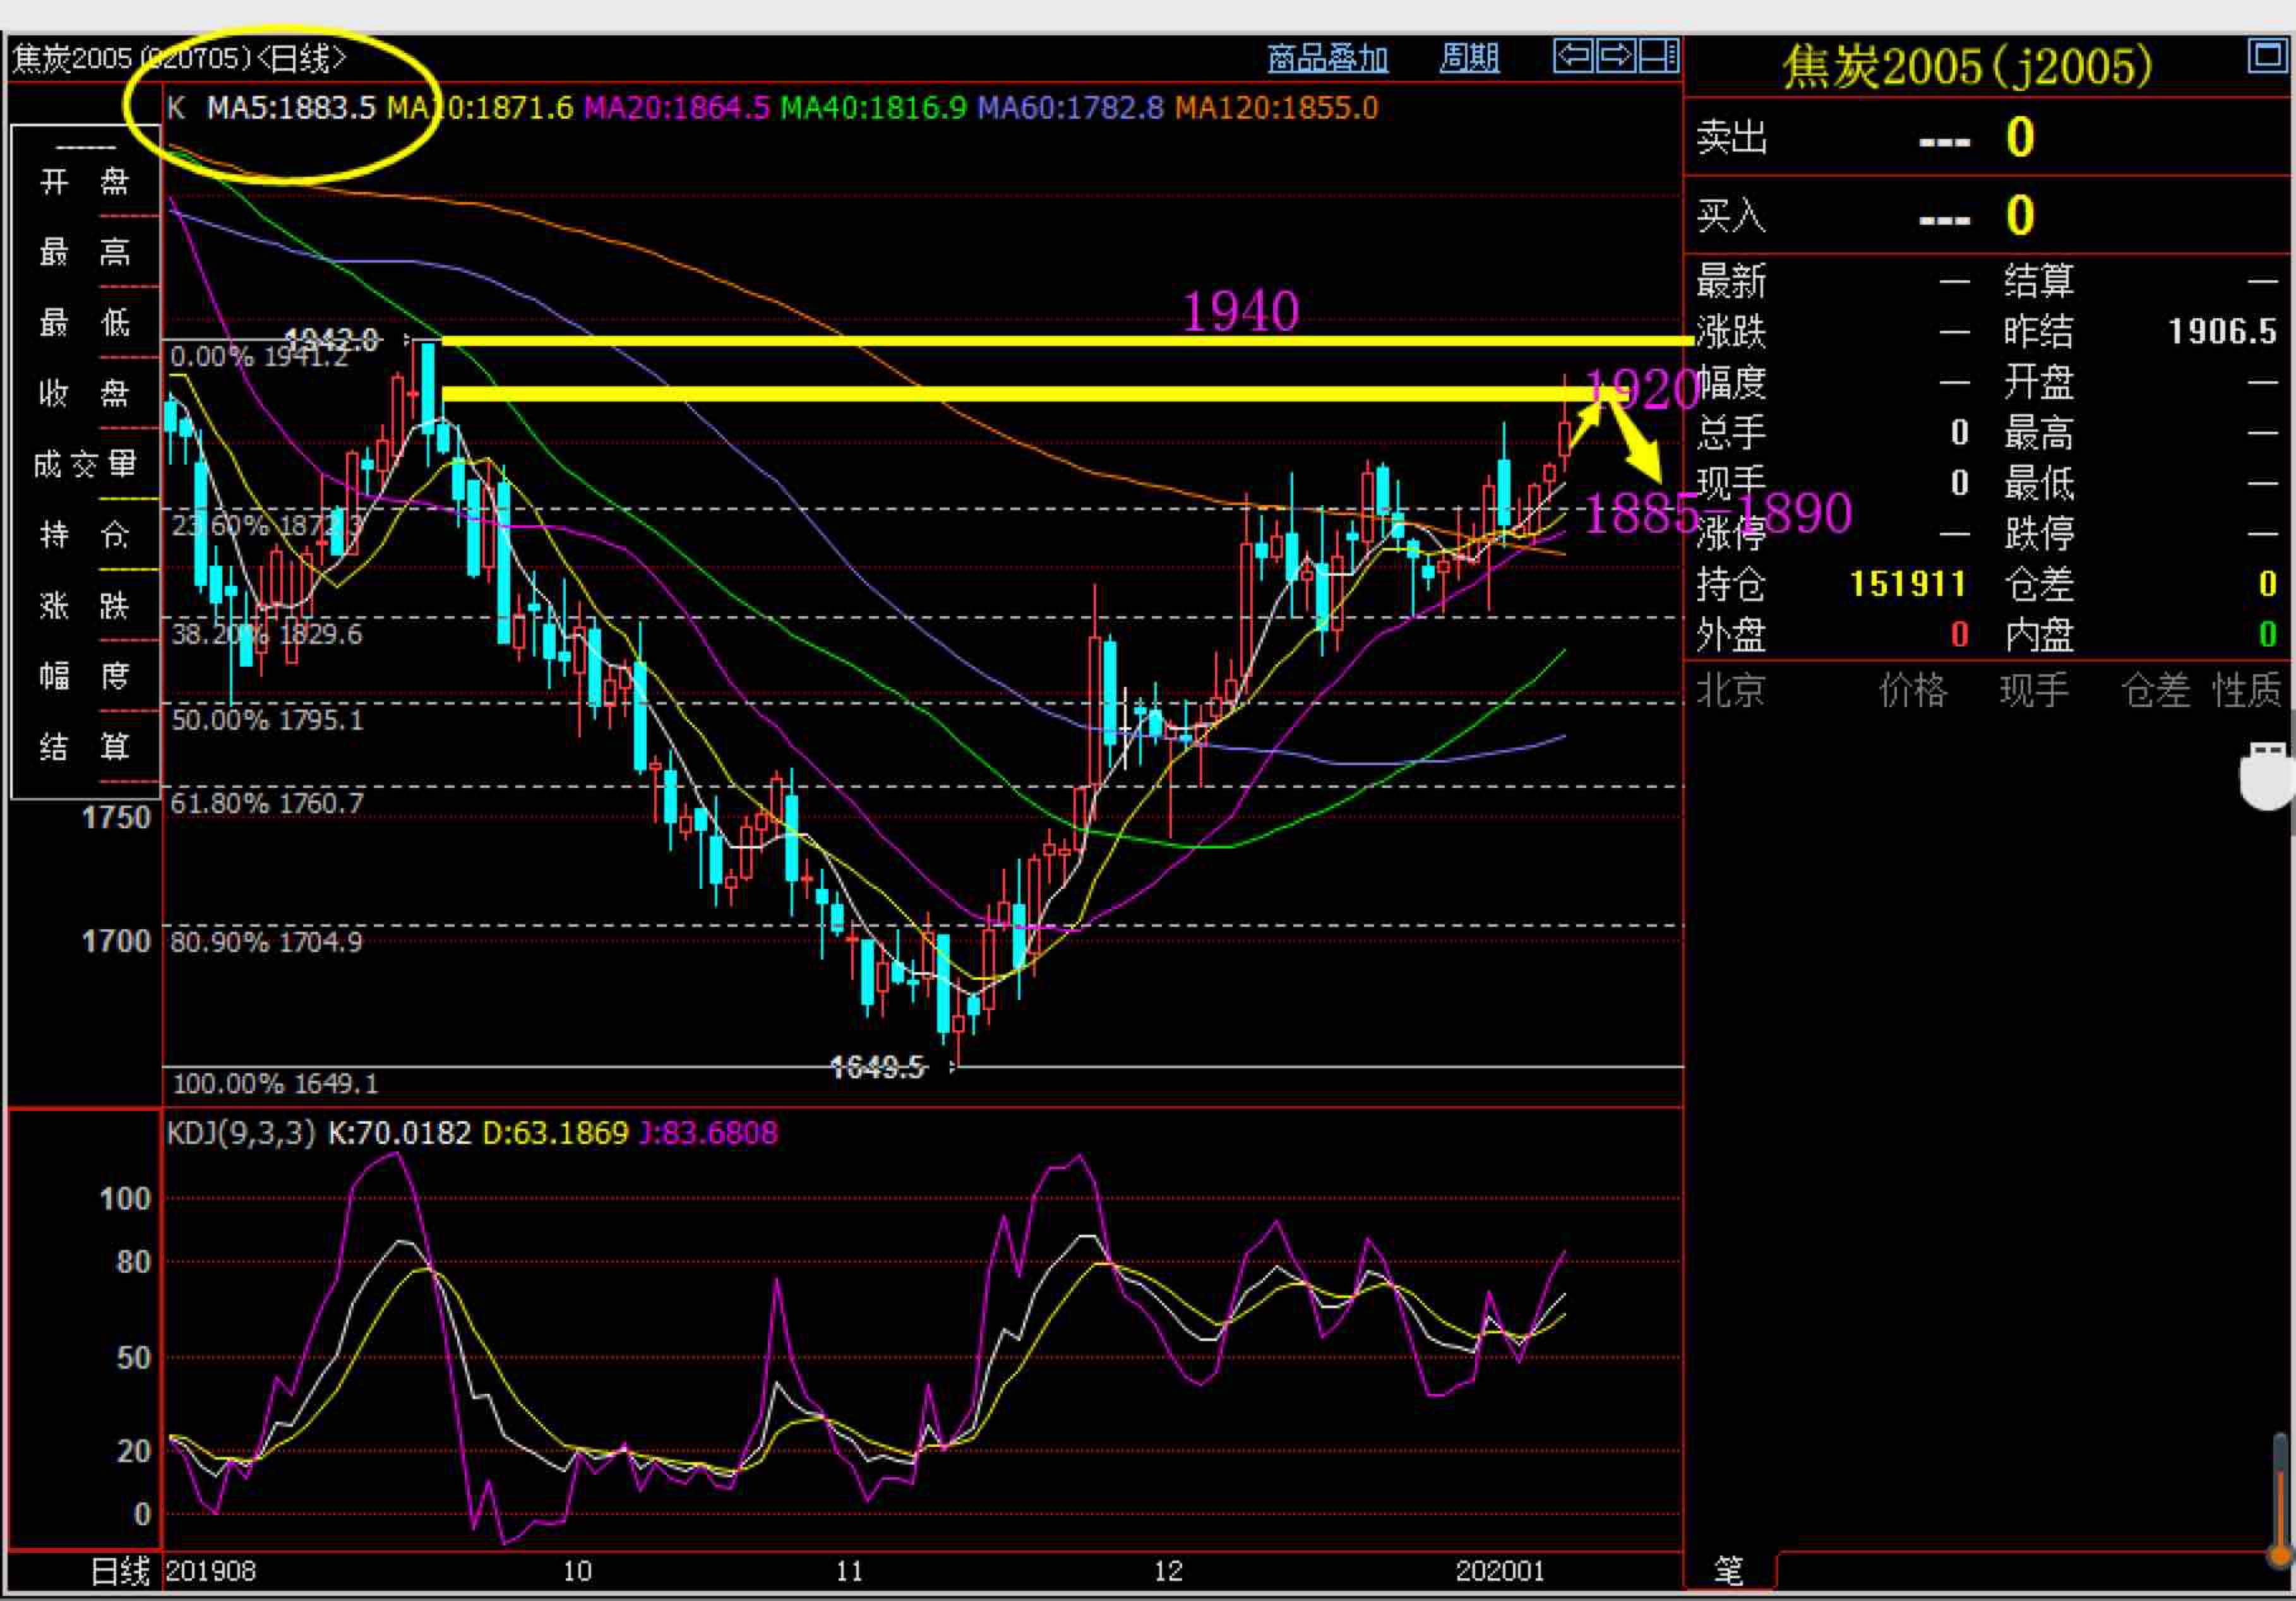The height and width of the screenshot is (1601, 2296).
Task: Click the 61.80% 1760.7 Fibonacci label
Action: click(267, 803)
